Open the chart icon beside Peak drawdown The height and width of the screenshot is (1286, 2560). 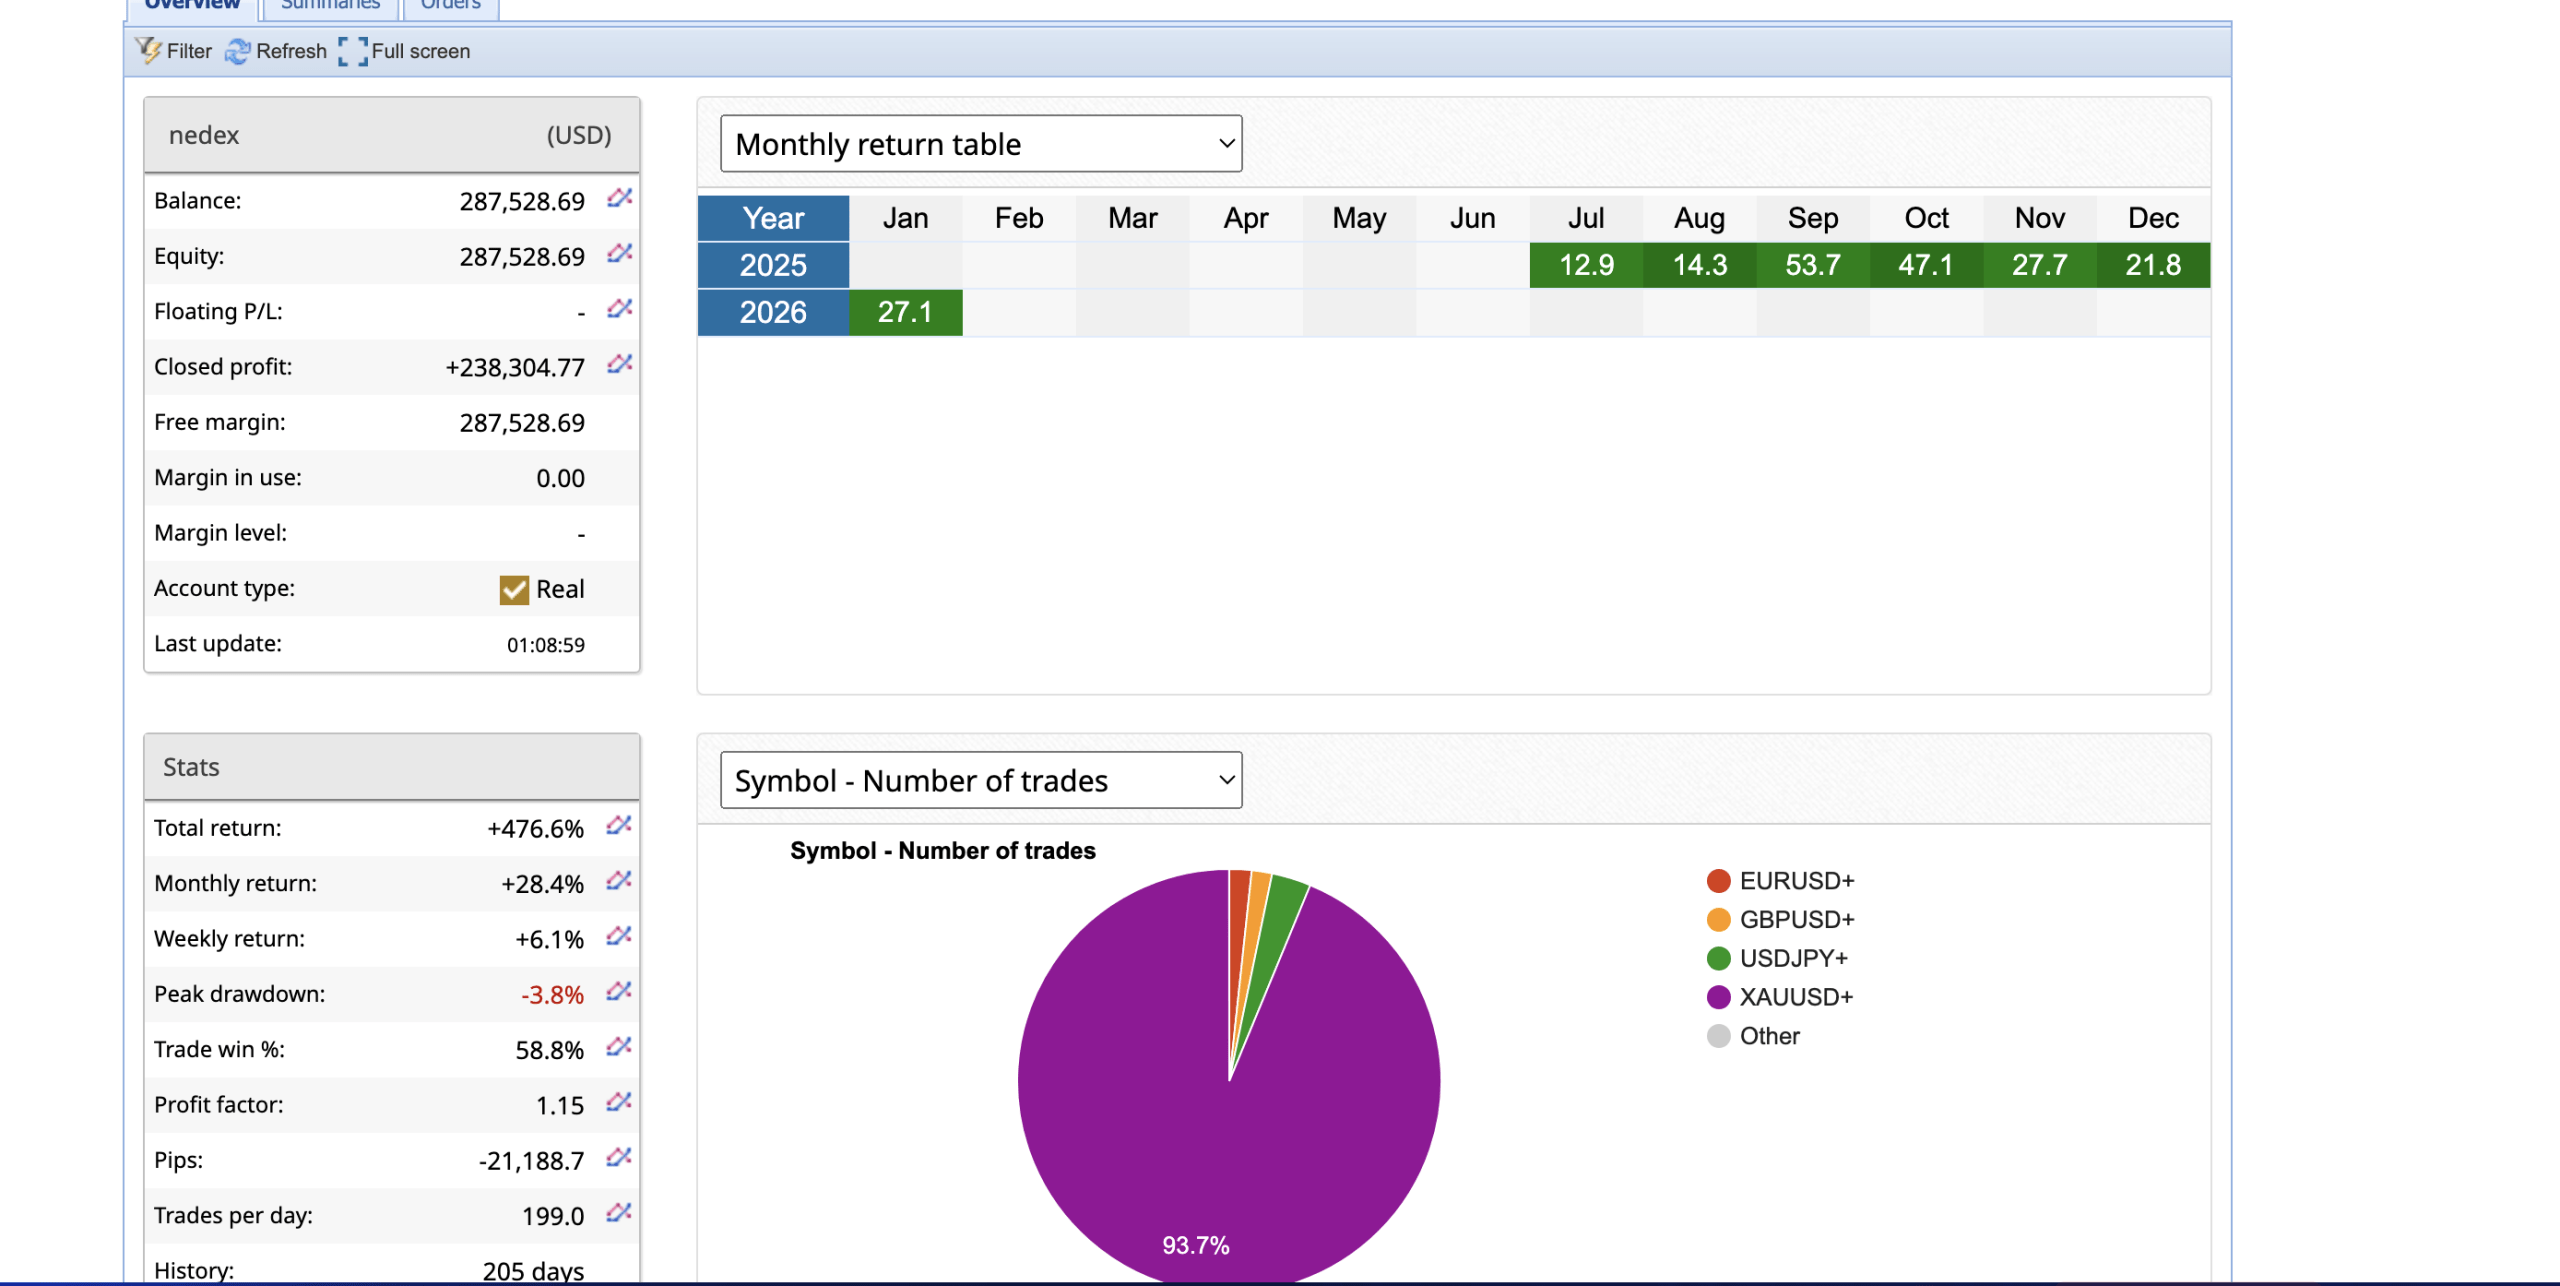[620, 992]
